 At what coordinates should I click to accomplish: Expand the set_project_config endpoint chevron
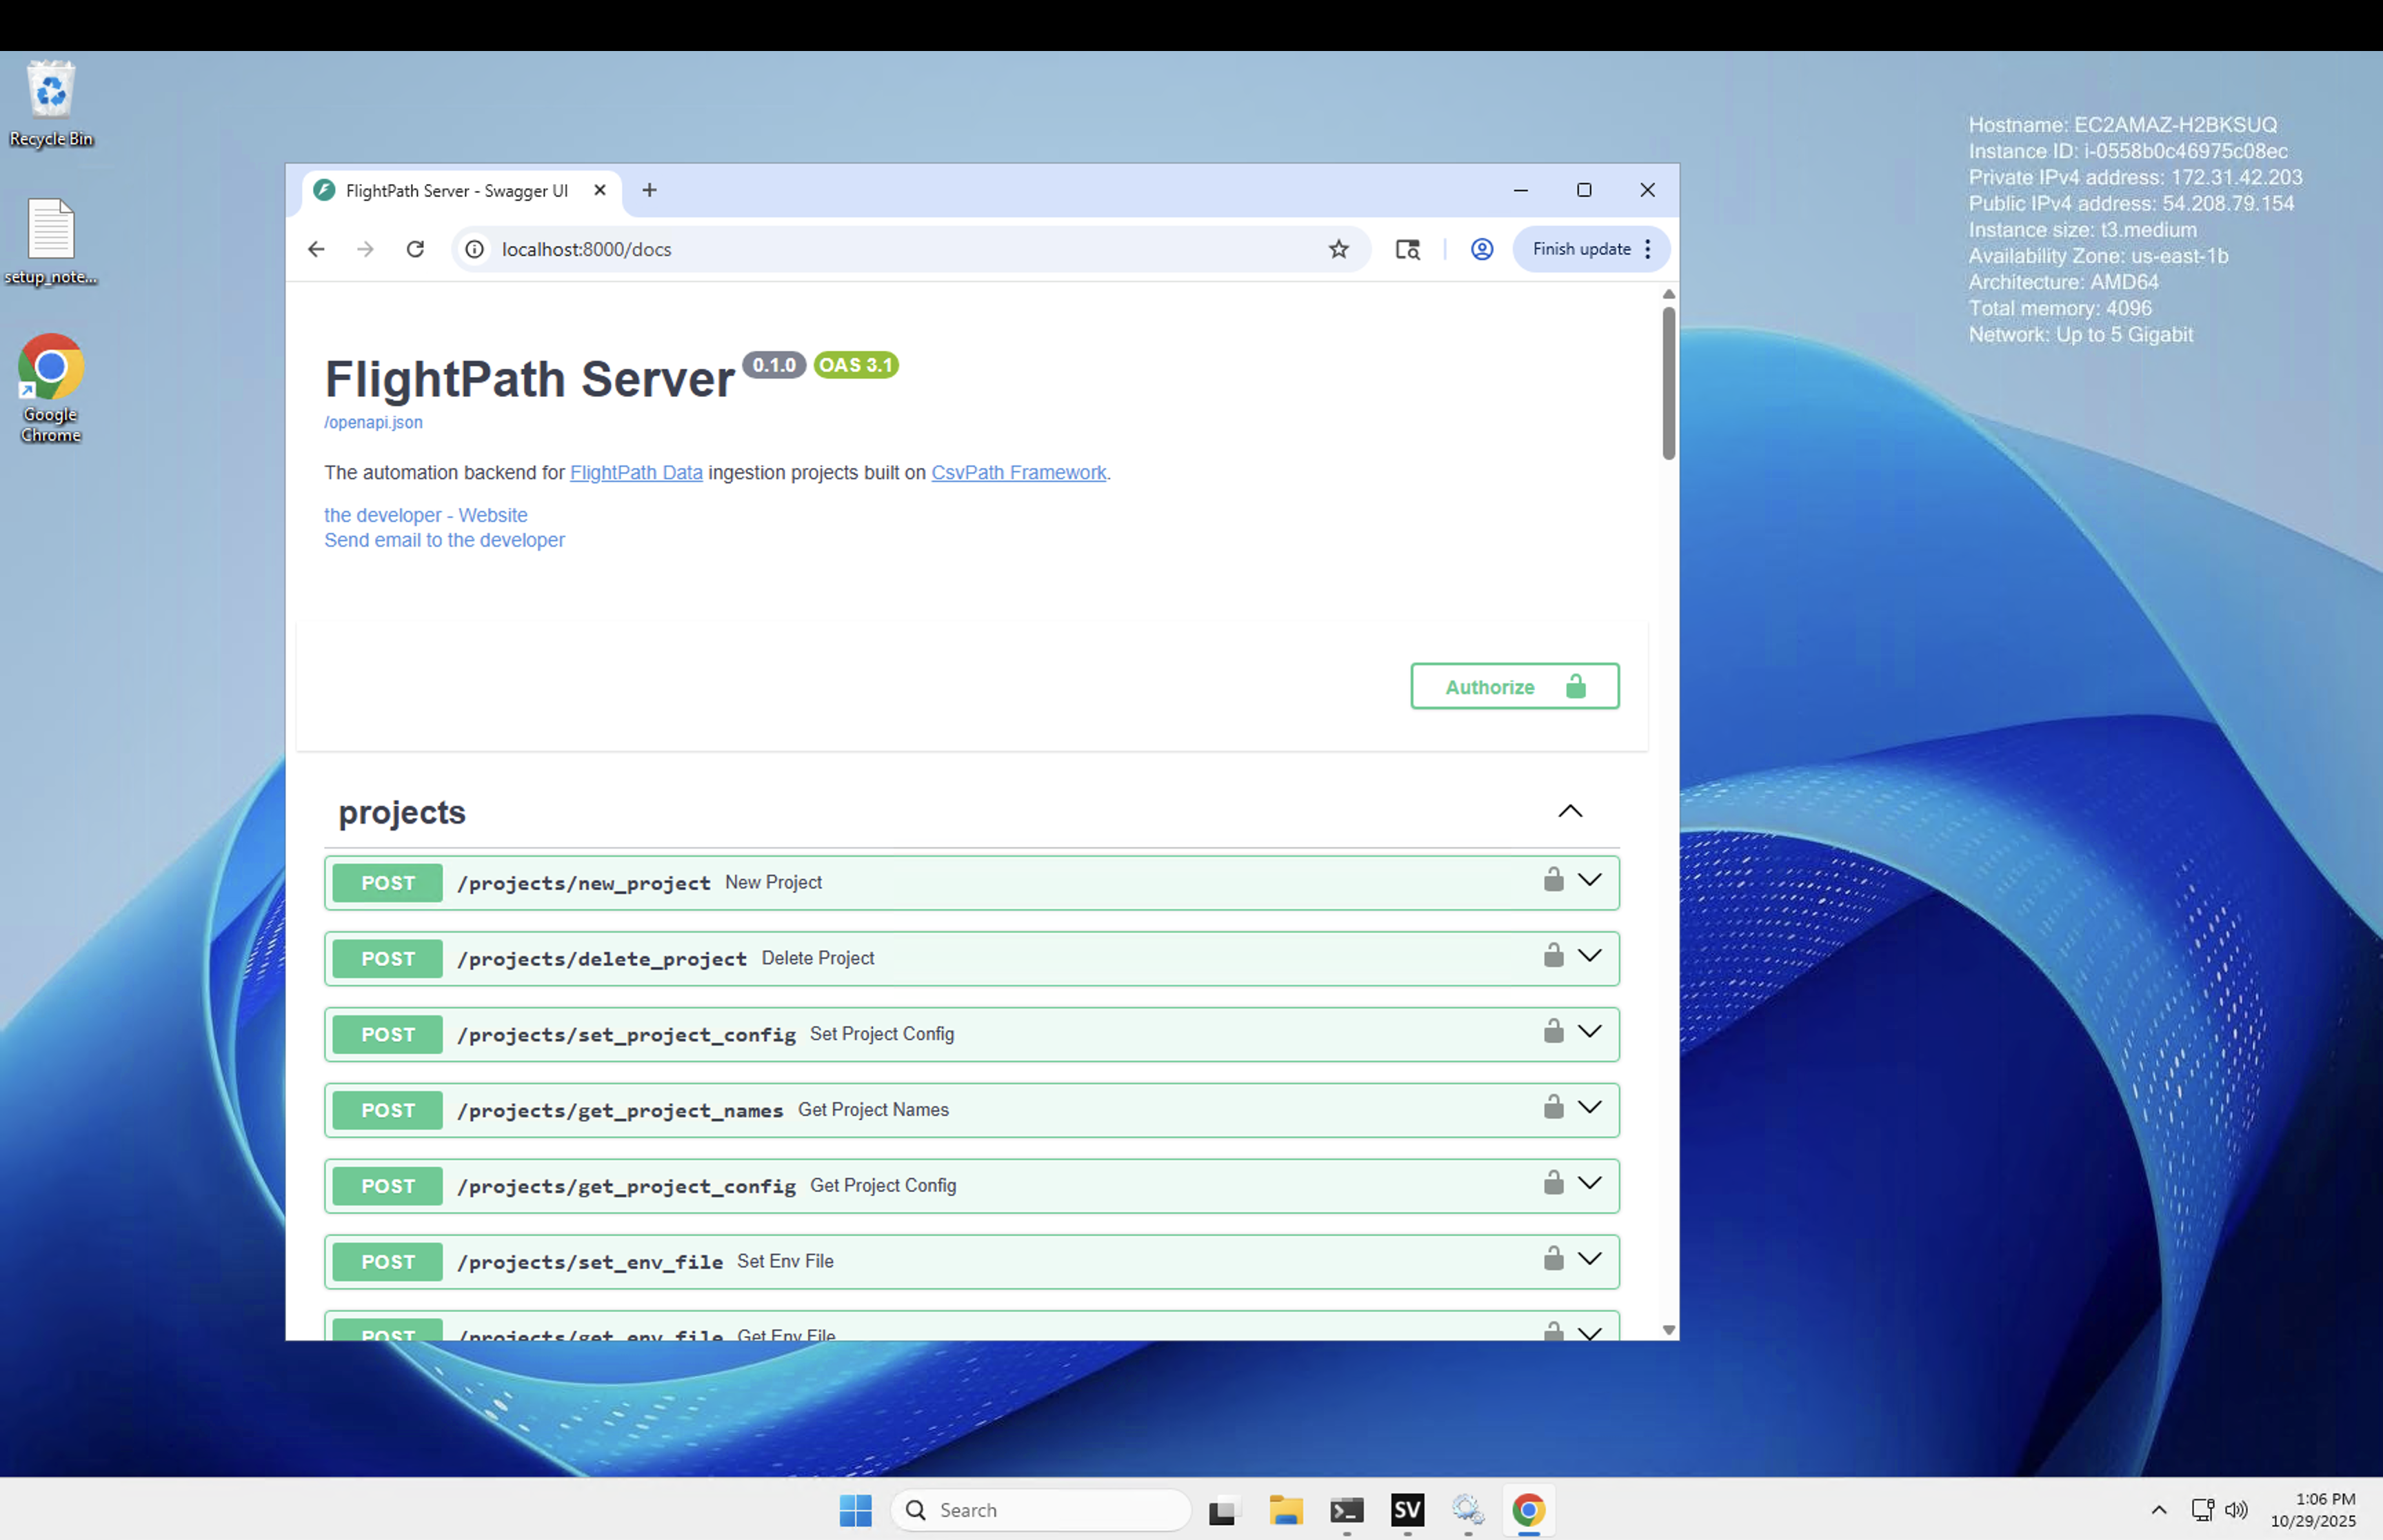point(1589,1031)
